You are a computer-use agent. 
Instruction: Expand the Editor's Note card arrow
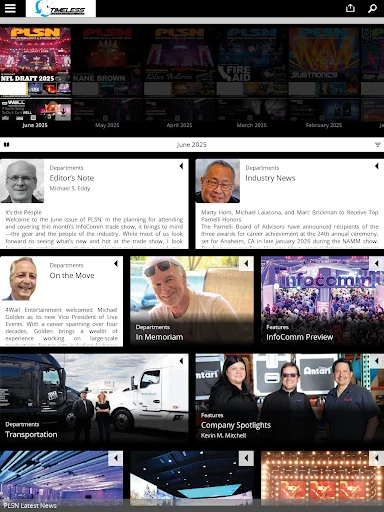[x=181, y=166]
